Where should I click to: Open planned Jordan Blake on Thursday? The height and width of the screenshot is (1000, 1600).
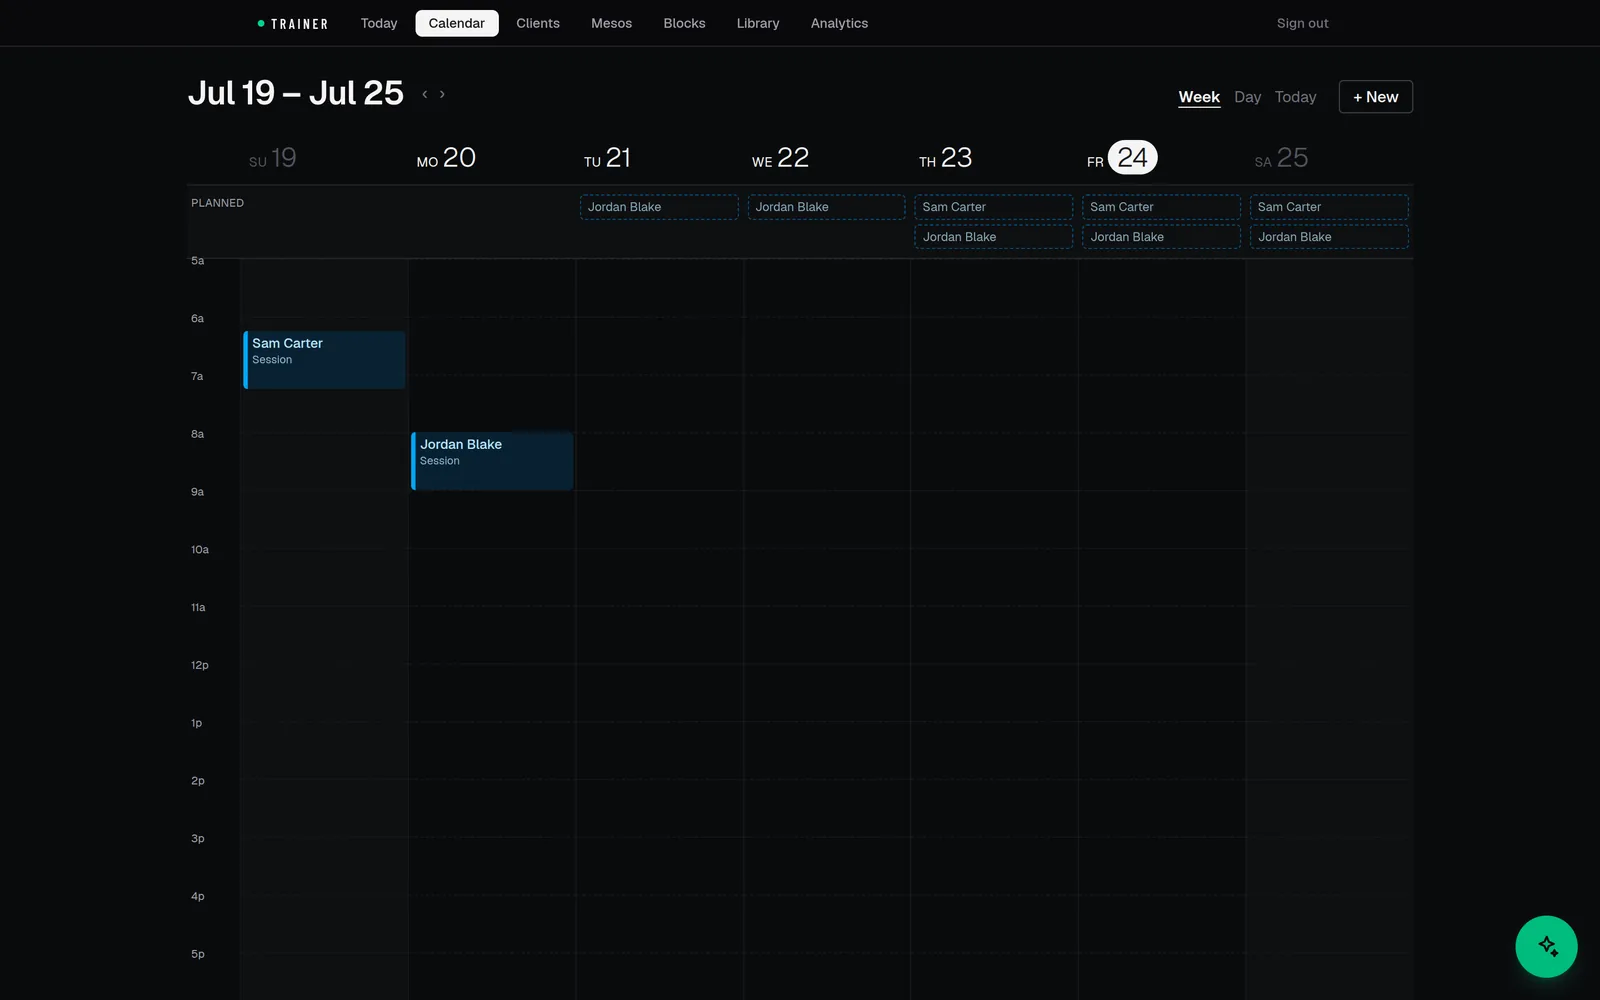[x=994, y=237]
